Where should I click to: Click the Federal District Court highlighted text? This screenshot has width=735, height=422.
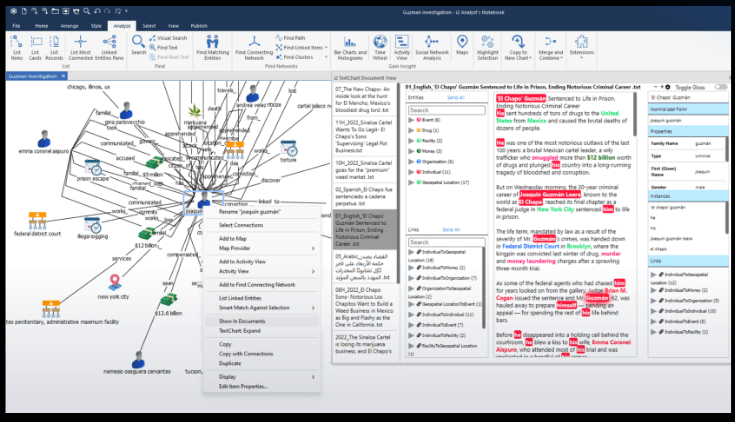531,246
